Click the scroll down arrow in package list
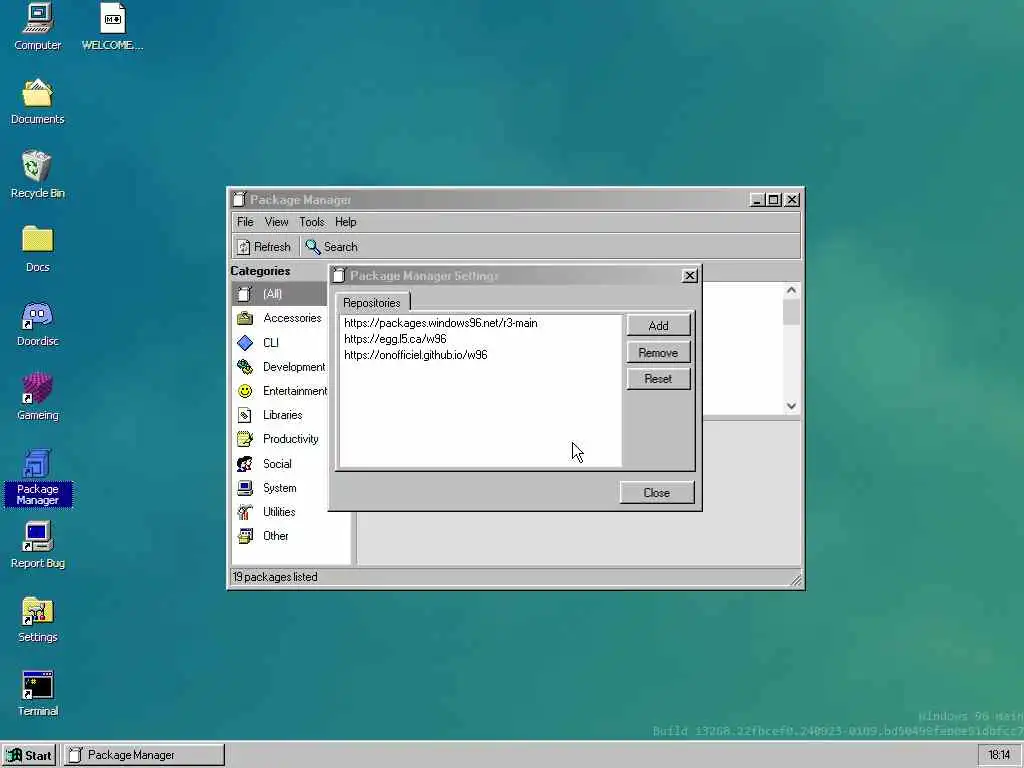1024x768 pixels. click(x=792, y=406)
